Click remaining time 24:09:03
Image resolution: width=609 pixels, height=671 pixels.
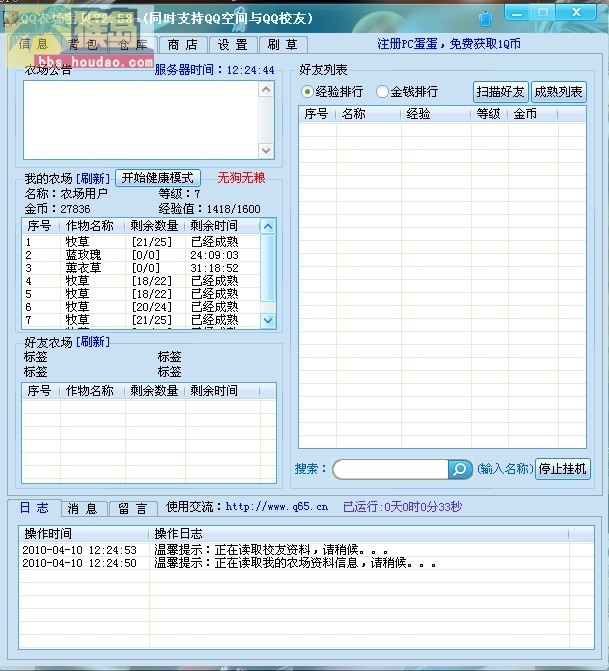214,255
